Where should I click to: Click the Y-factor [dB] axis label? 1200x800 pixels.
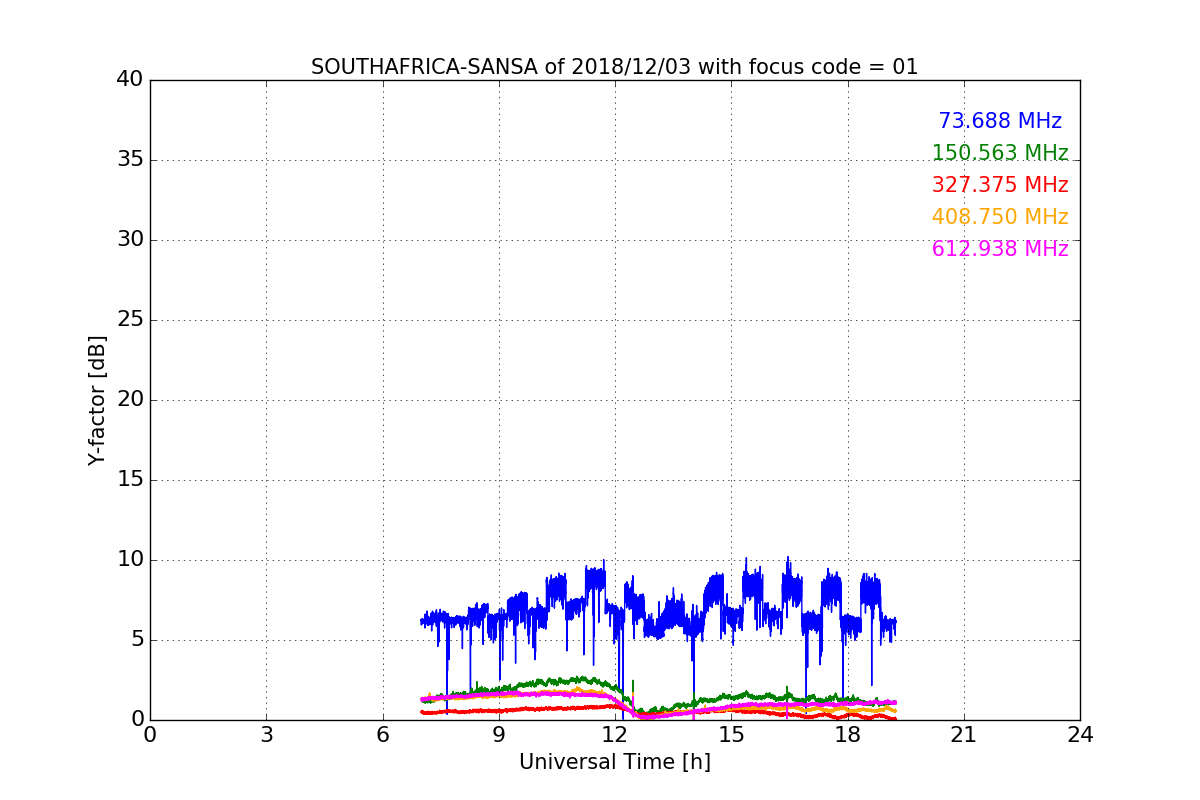click(x=97, y=400)
